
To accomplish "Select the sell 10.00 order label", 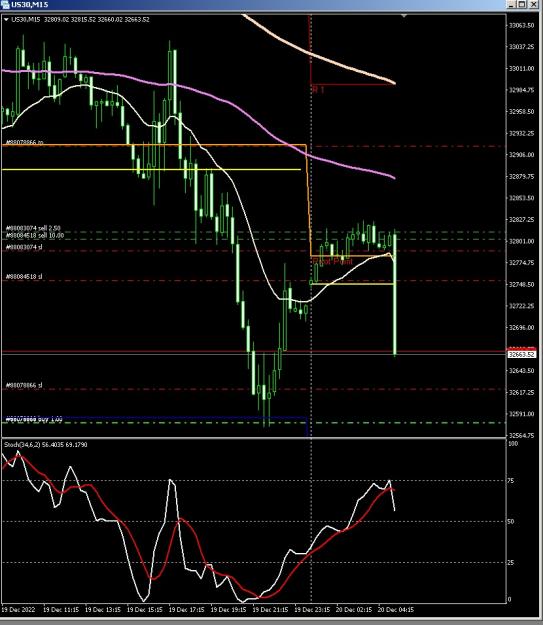I will [x=35, y=235].
